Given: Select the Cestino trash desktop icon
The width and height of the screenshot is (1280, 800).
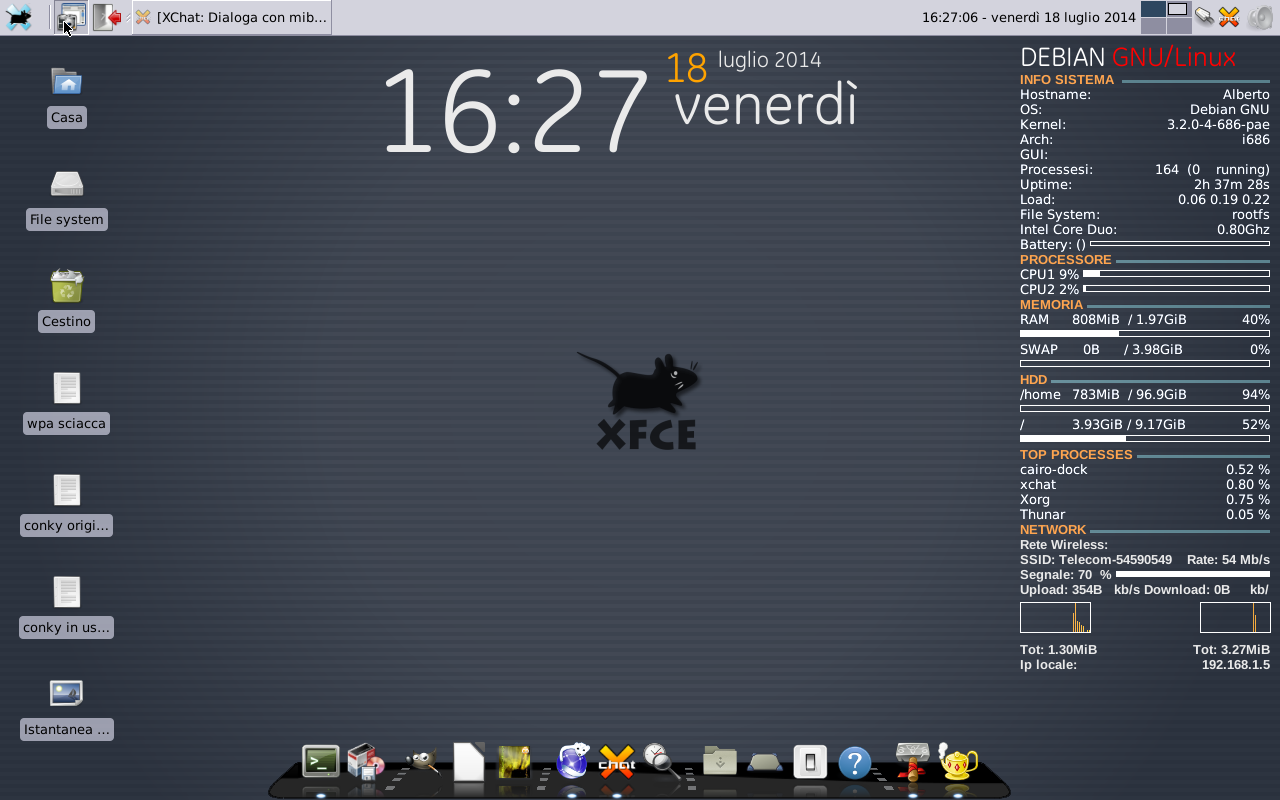Looking at the screenshot, I should coord(67,300).
